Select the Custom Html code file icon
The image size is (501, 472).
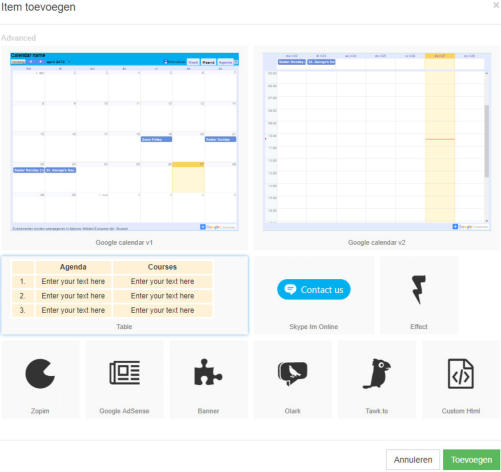(461, 374)
